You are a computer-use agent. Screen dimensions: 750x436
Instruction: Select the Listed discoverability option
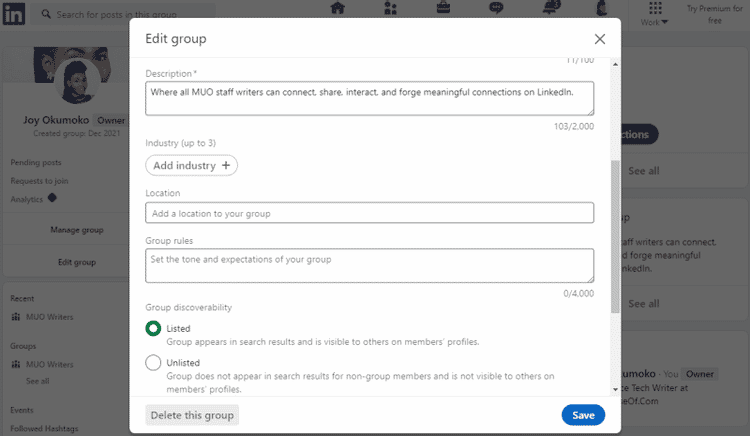(x=153, y=328)
